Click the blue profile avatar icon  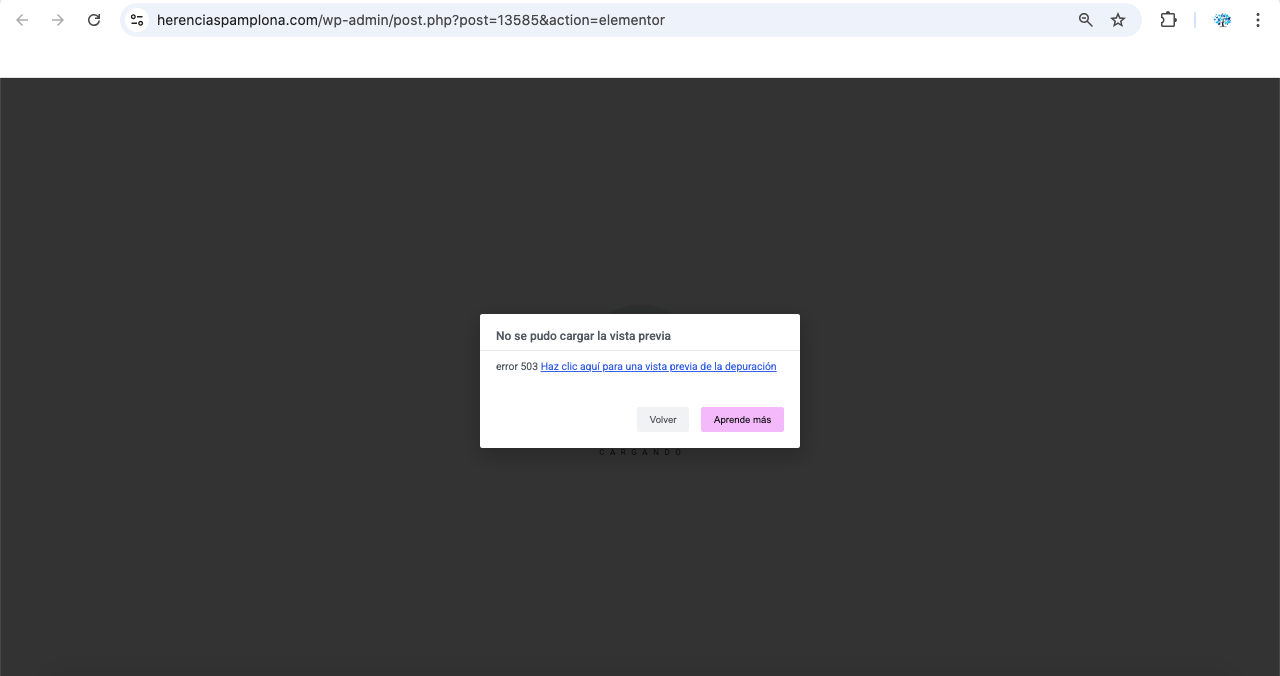[x=1222, y=20]
